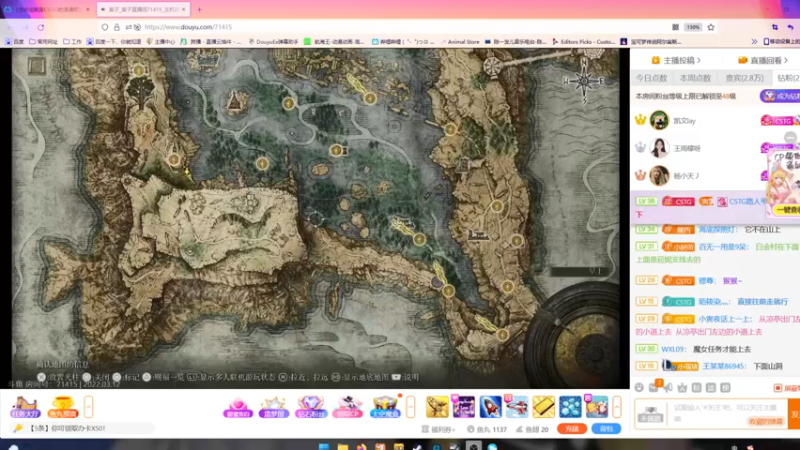800x450 pixels.
Task: Switch to the 贵宾(2.8万) tab
Action: (x=744, y=78)
